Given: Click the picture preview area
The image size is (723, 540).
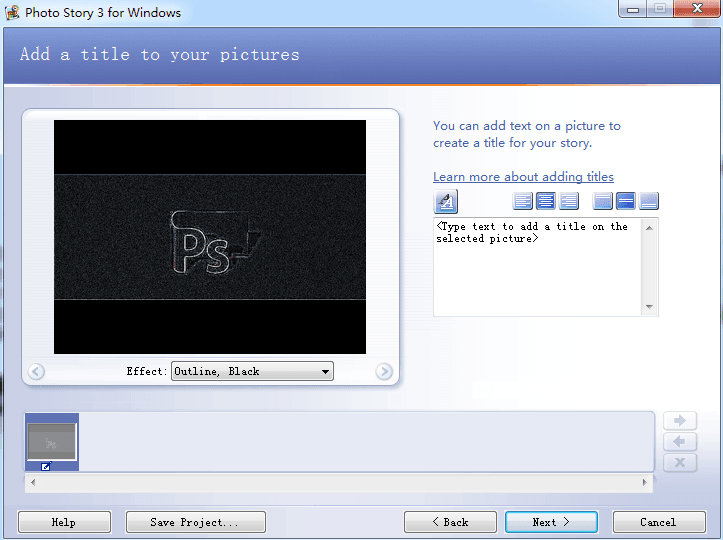Looking at the screenshot, I should 210,237.
